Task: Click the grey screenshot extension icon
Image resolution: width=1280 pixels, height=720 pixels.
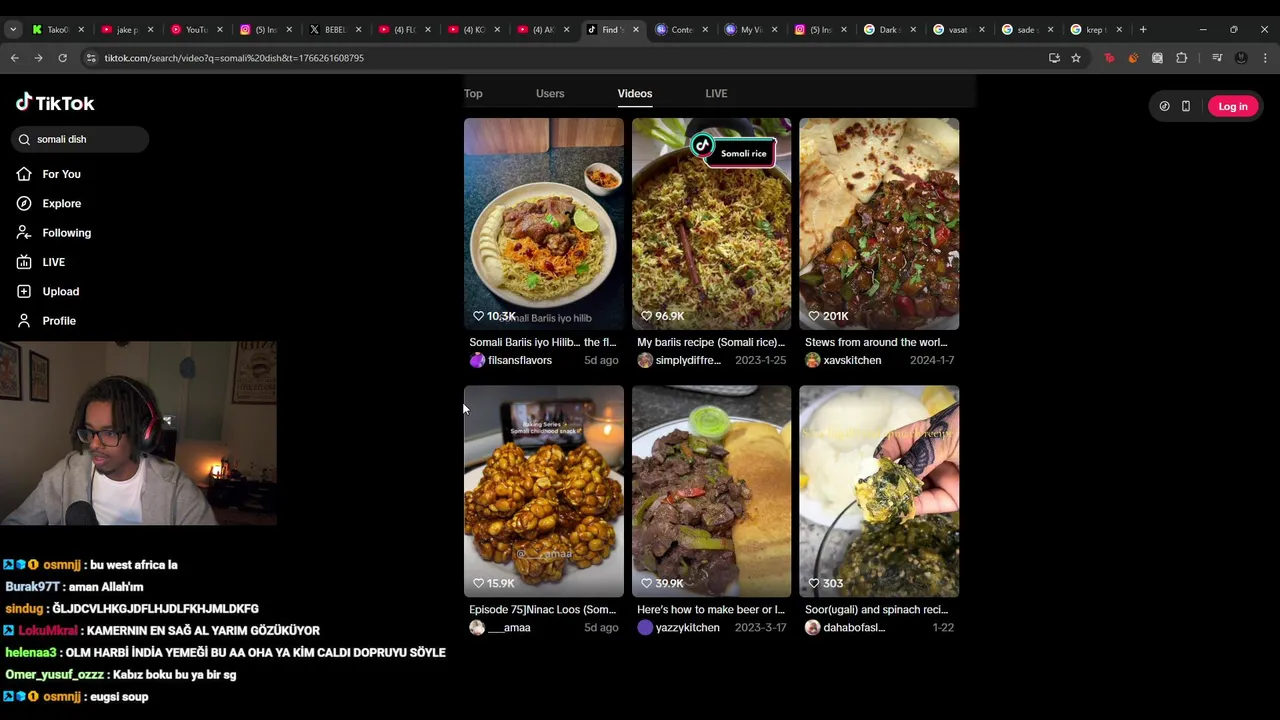Action: coord(1157,58)
